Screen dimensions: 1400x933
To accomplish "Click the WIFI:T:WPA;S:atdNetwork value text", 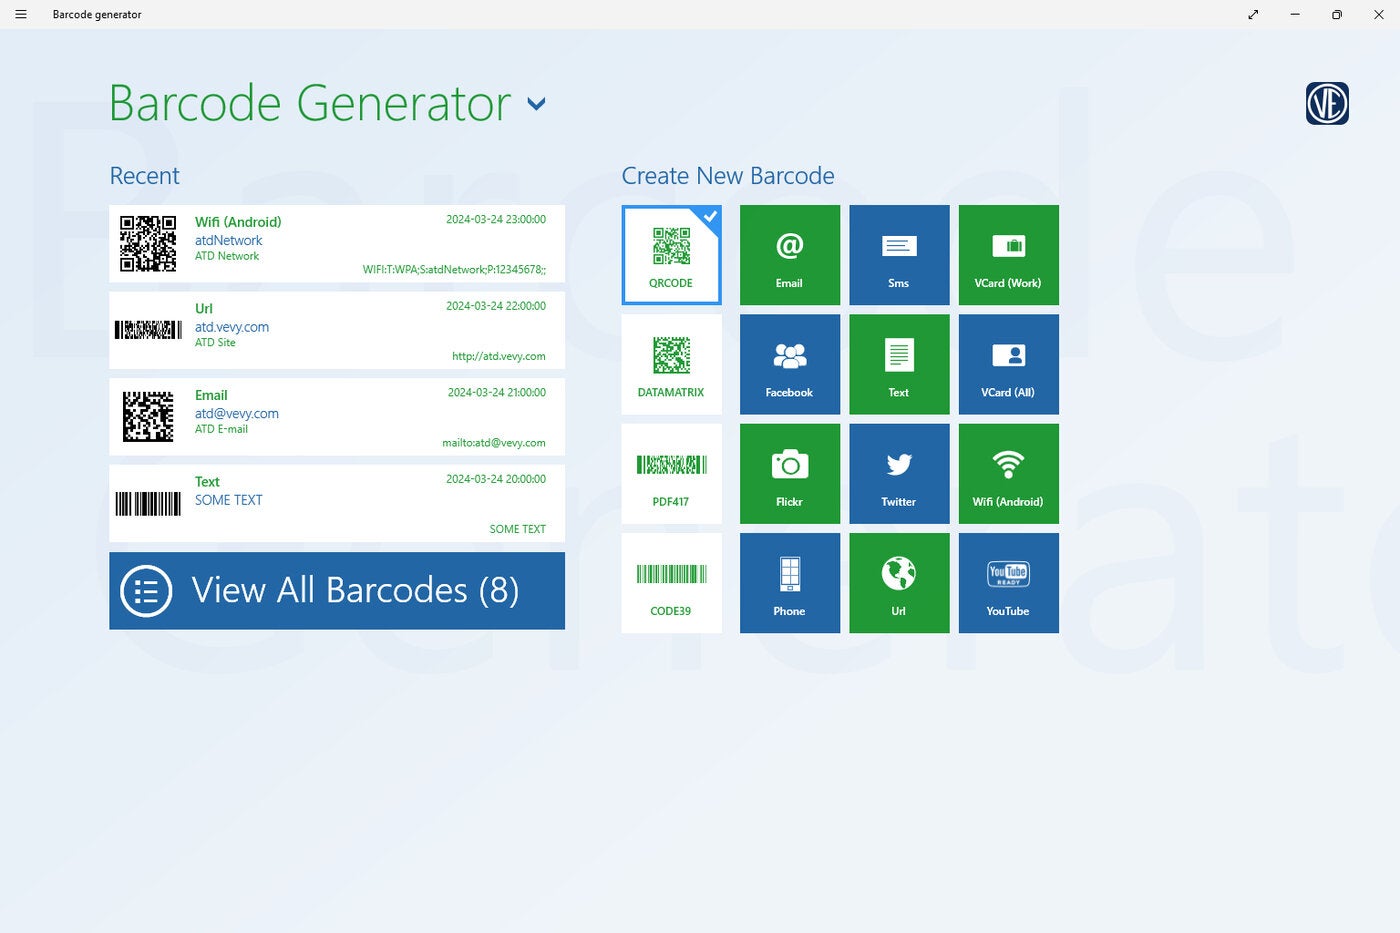I will 454,270.
